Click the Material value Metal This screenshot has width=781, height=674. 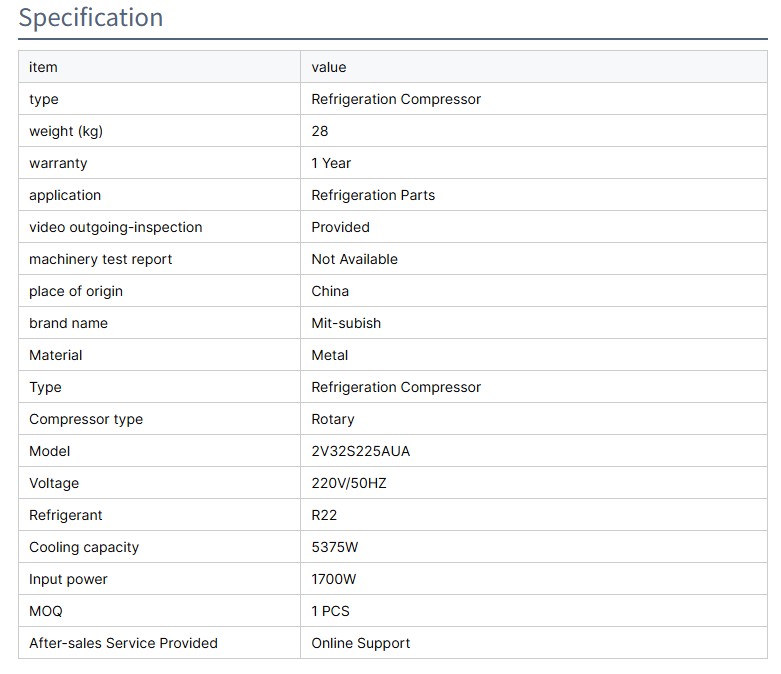coord(330,355)
